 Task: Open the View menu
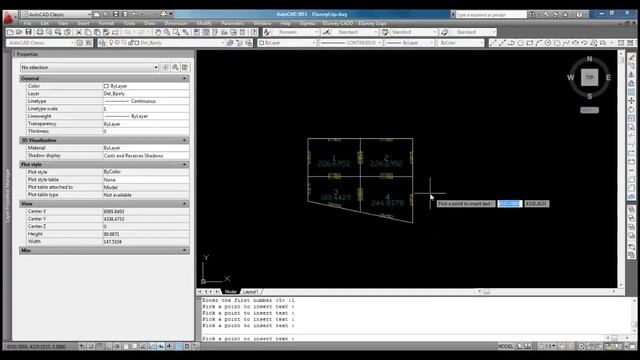coord(63,23)
